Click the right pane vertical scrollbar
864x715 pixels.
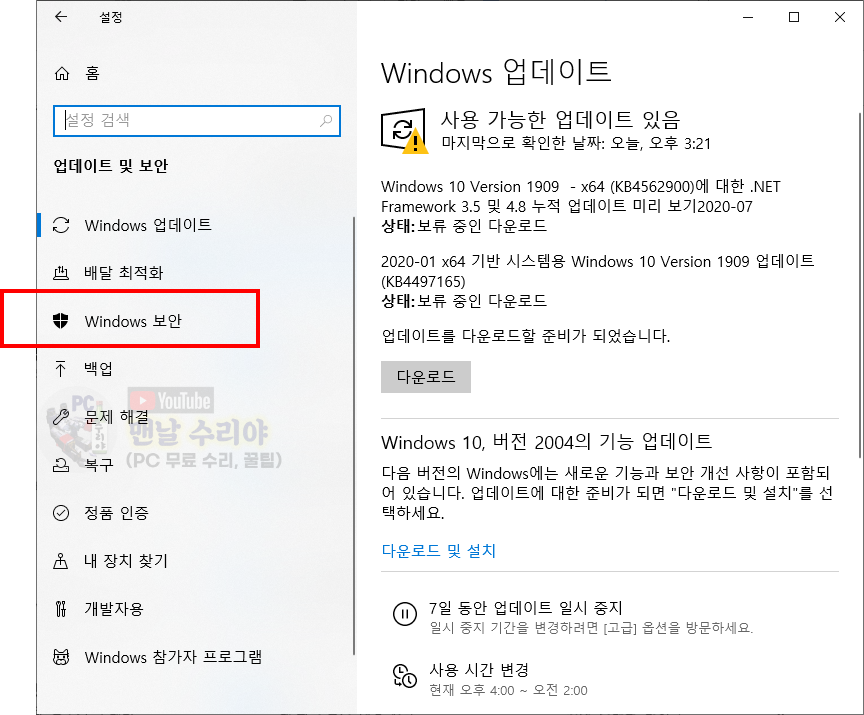[860, 284]
